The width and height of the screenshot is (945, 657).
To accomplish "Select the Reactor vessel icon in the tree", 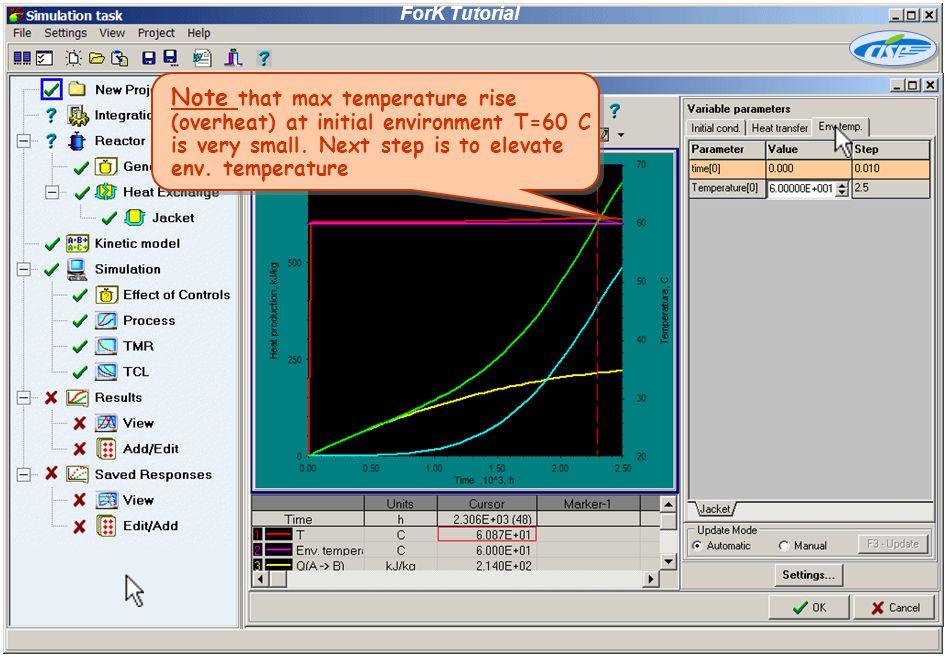I will point(77,141).
